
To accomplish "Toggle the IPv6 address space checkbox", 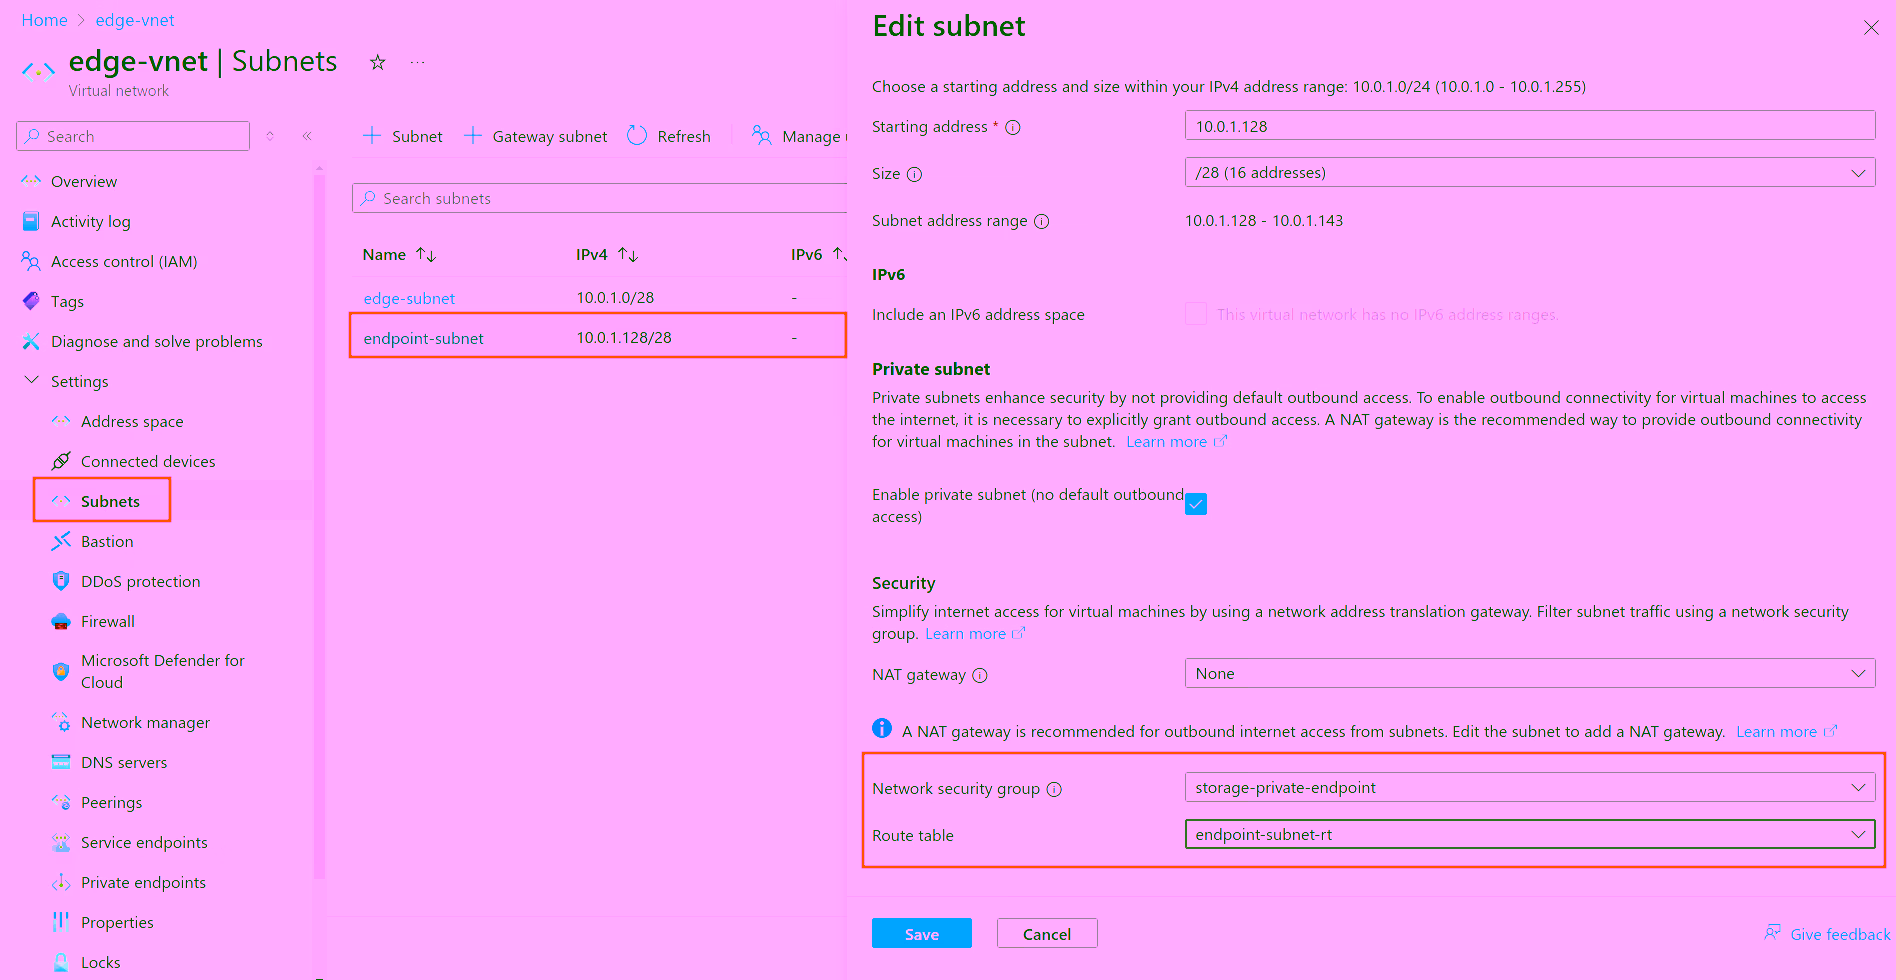I will click(1196, 313).
